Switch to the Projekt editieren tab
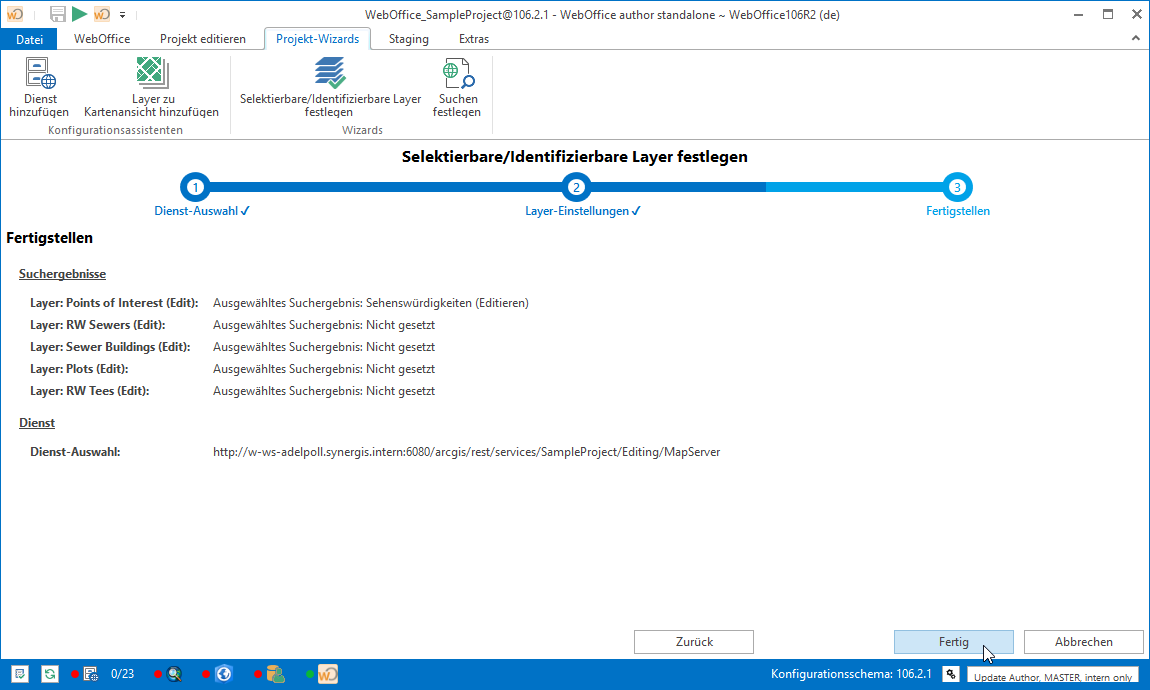 (x=202, y=39)
